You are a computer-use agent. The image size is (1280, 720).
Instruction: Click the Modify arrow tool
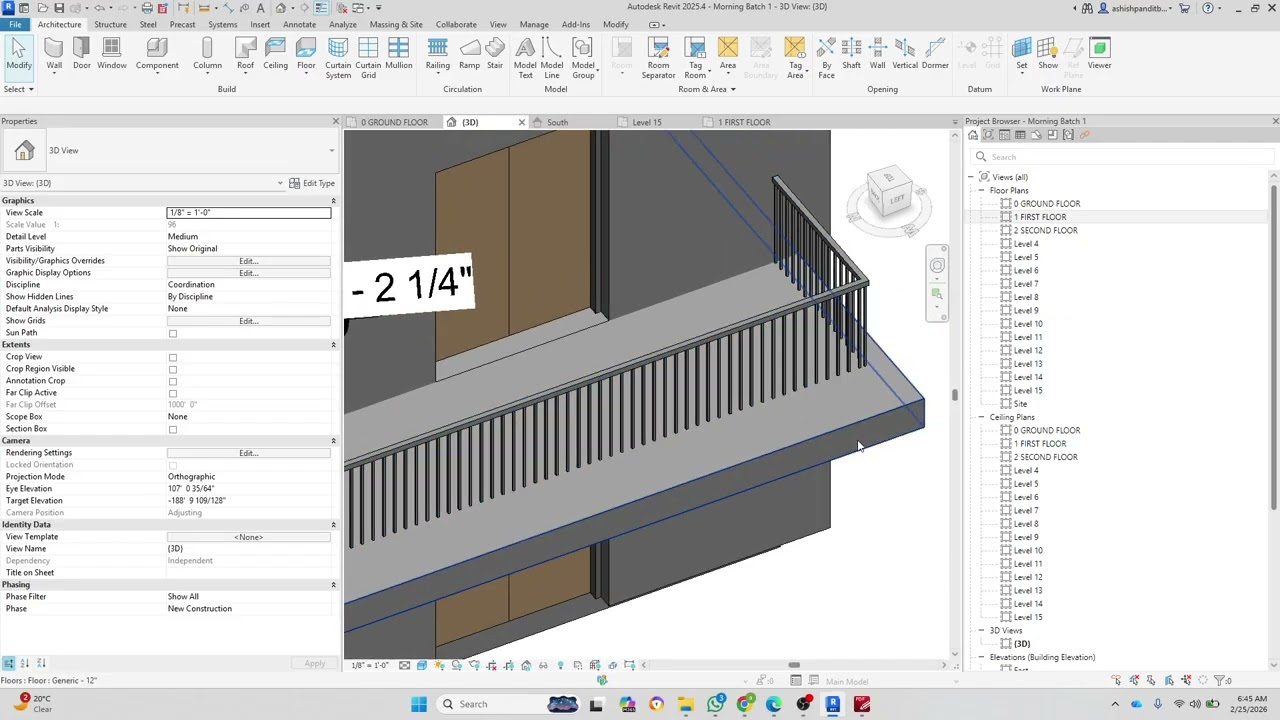coord(19,54)
